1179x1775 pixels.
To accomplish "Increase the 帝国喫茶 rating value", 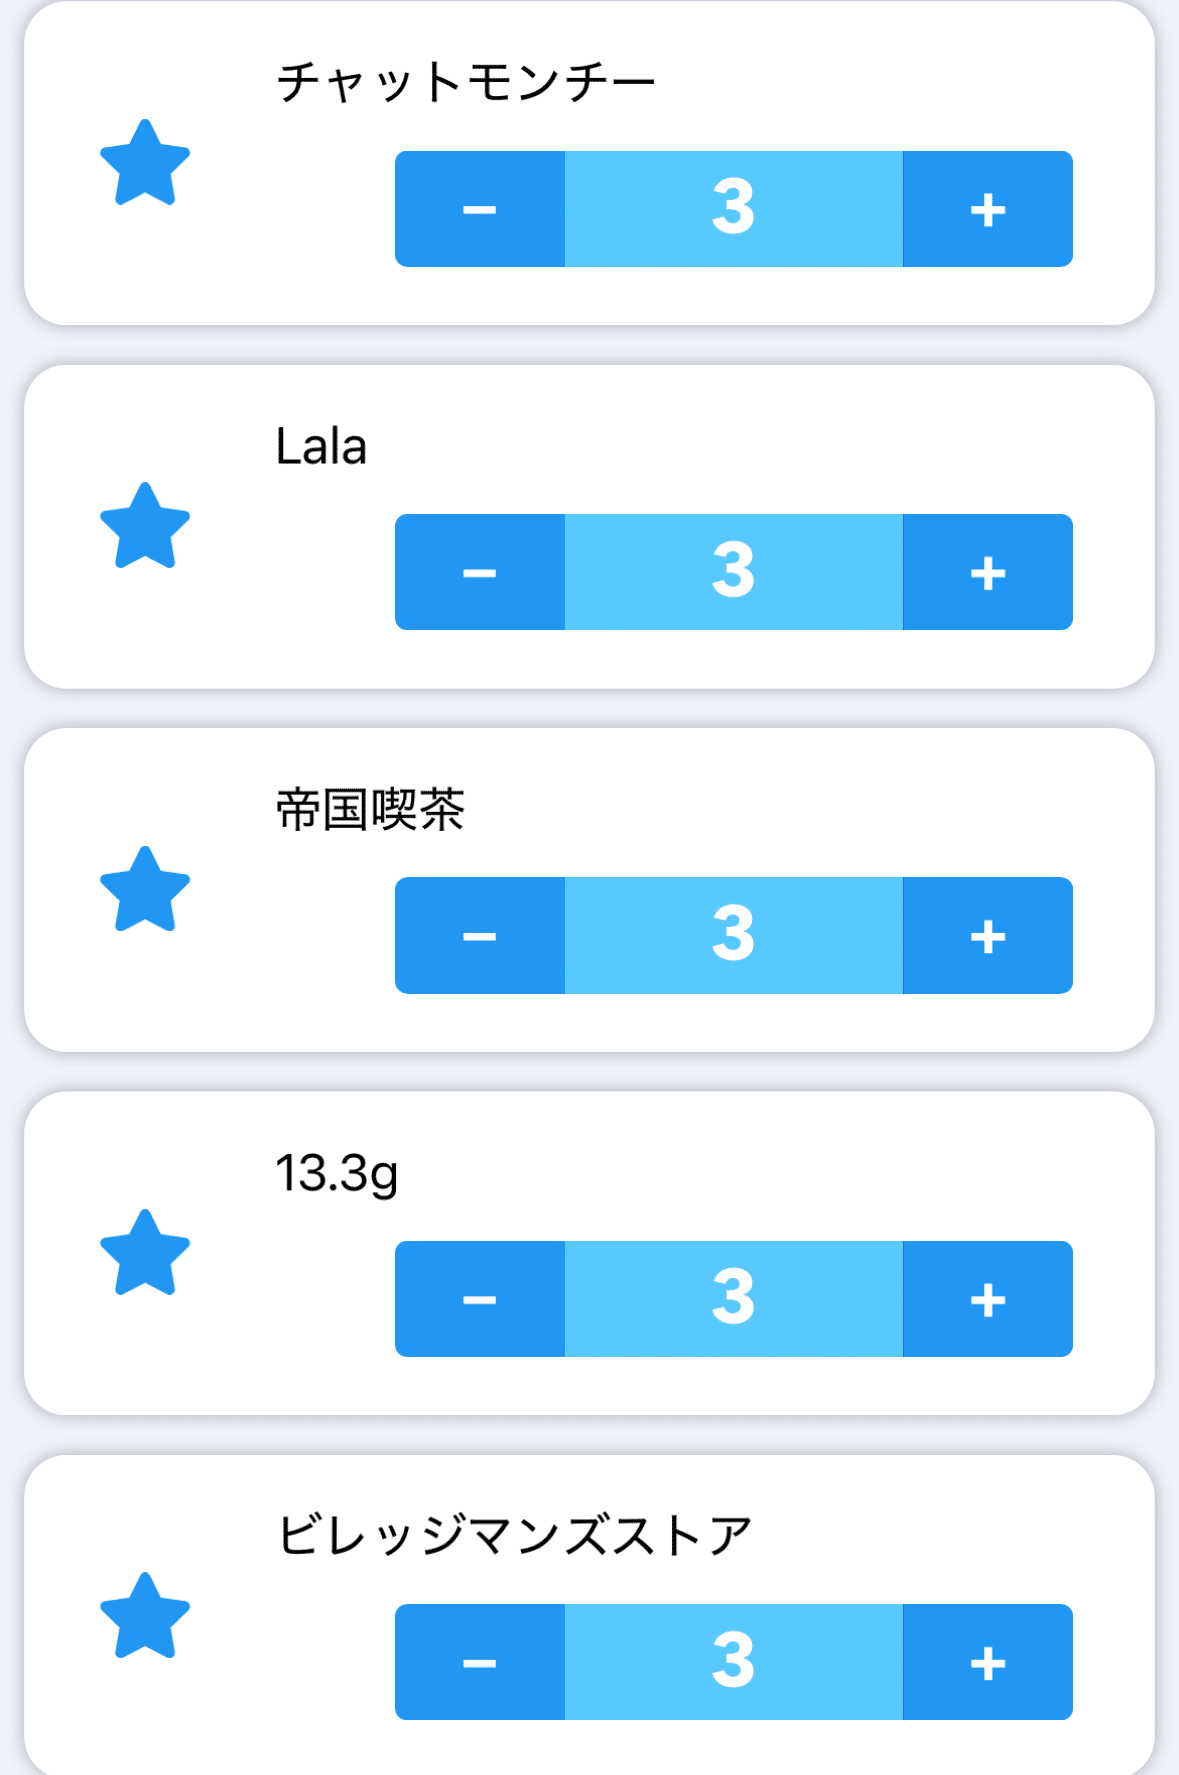I will coord(987,936).
